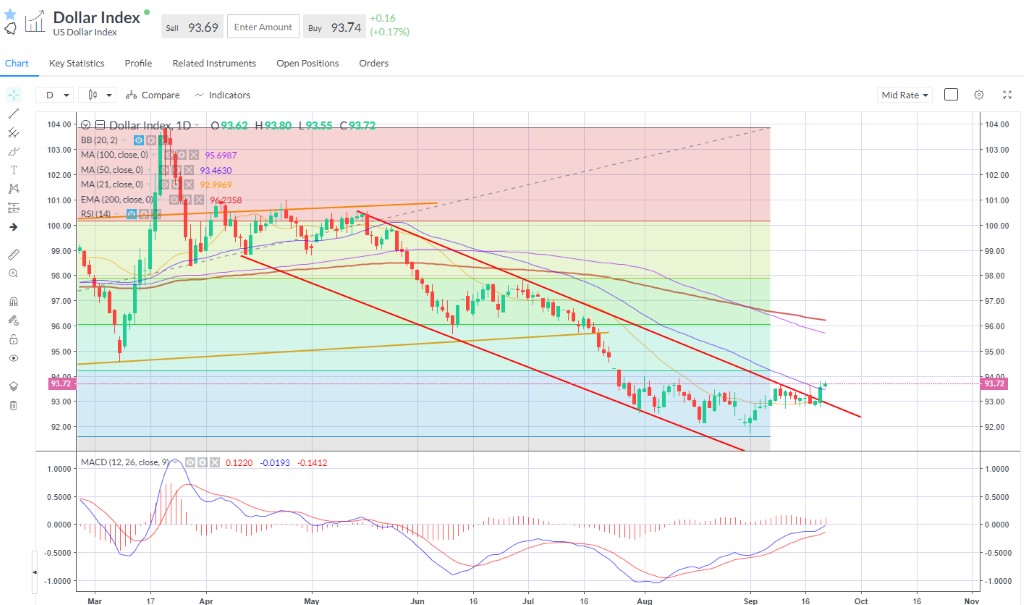Remove the EMA (200, close, 0) indicator

[198, 200]
